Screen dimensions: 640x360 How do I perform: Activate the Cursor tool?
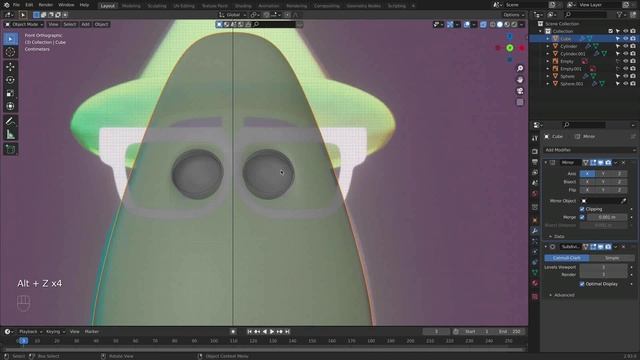(11, 52)
